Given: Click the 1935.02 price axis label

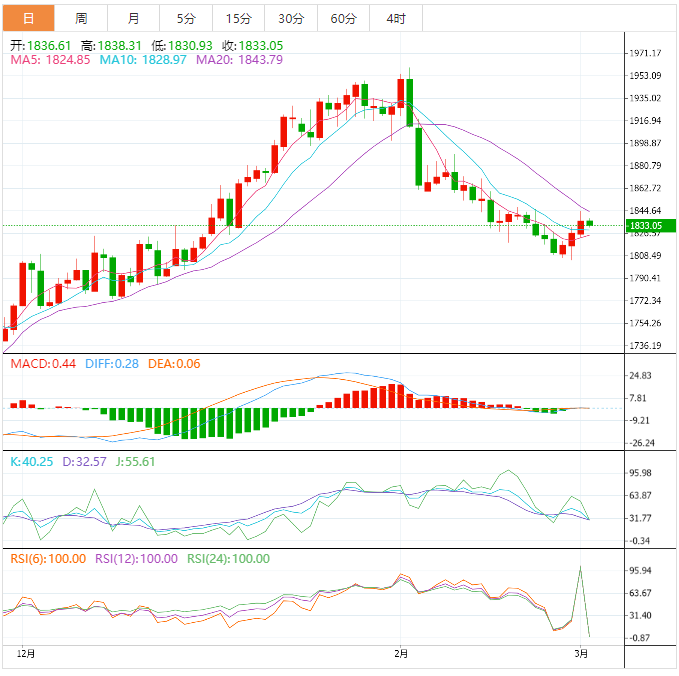Looking at the screenshot, I should click(645, 98).
